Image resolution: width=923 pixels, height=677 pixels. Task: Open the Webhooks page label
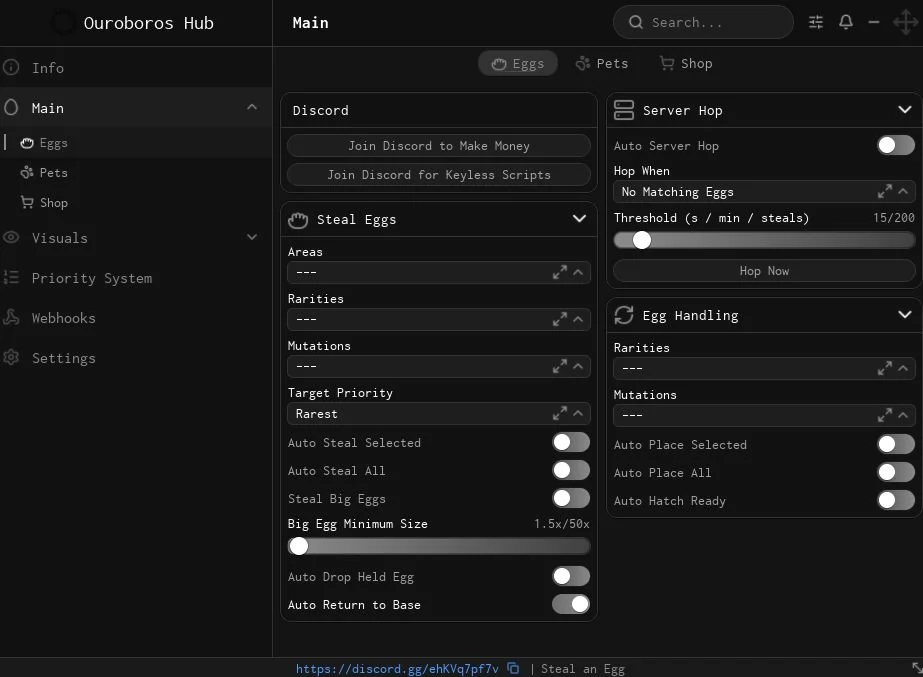click(x=64, y=318)
